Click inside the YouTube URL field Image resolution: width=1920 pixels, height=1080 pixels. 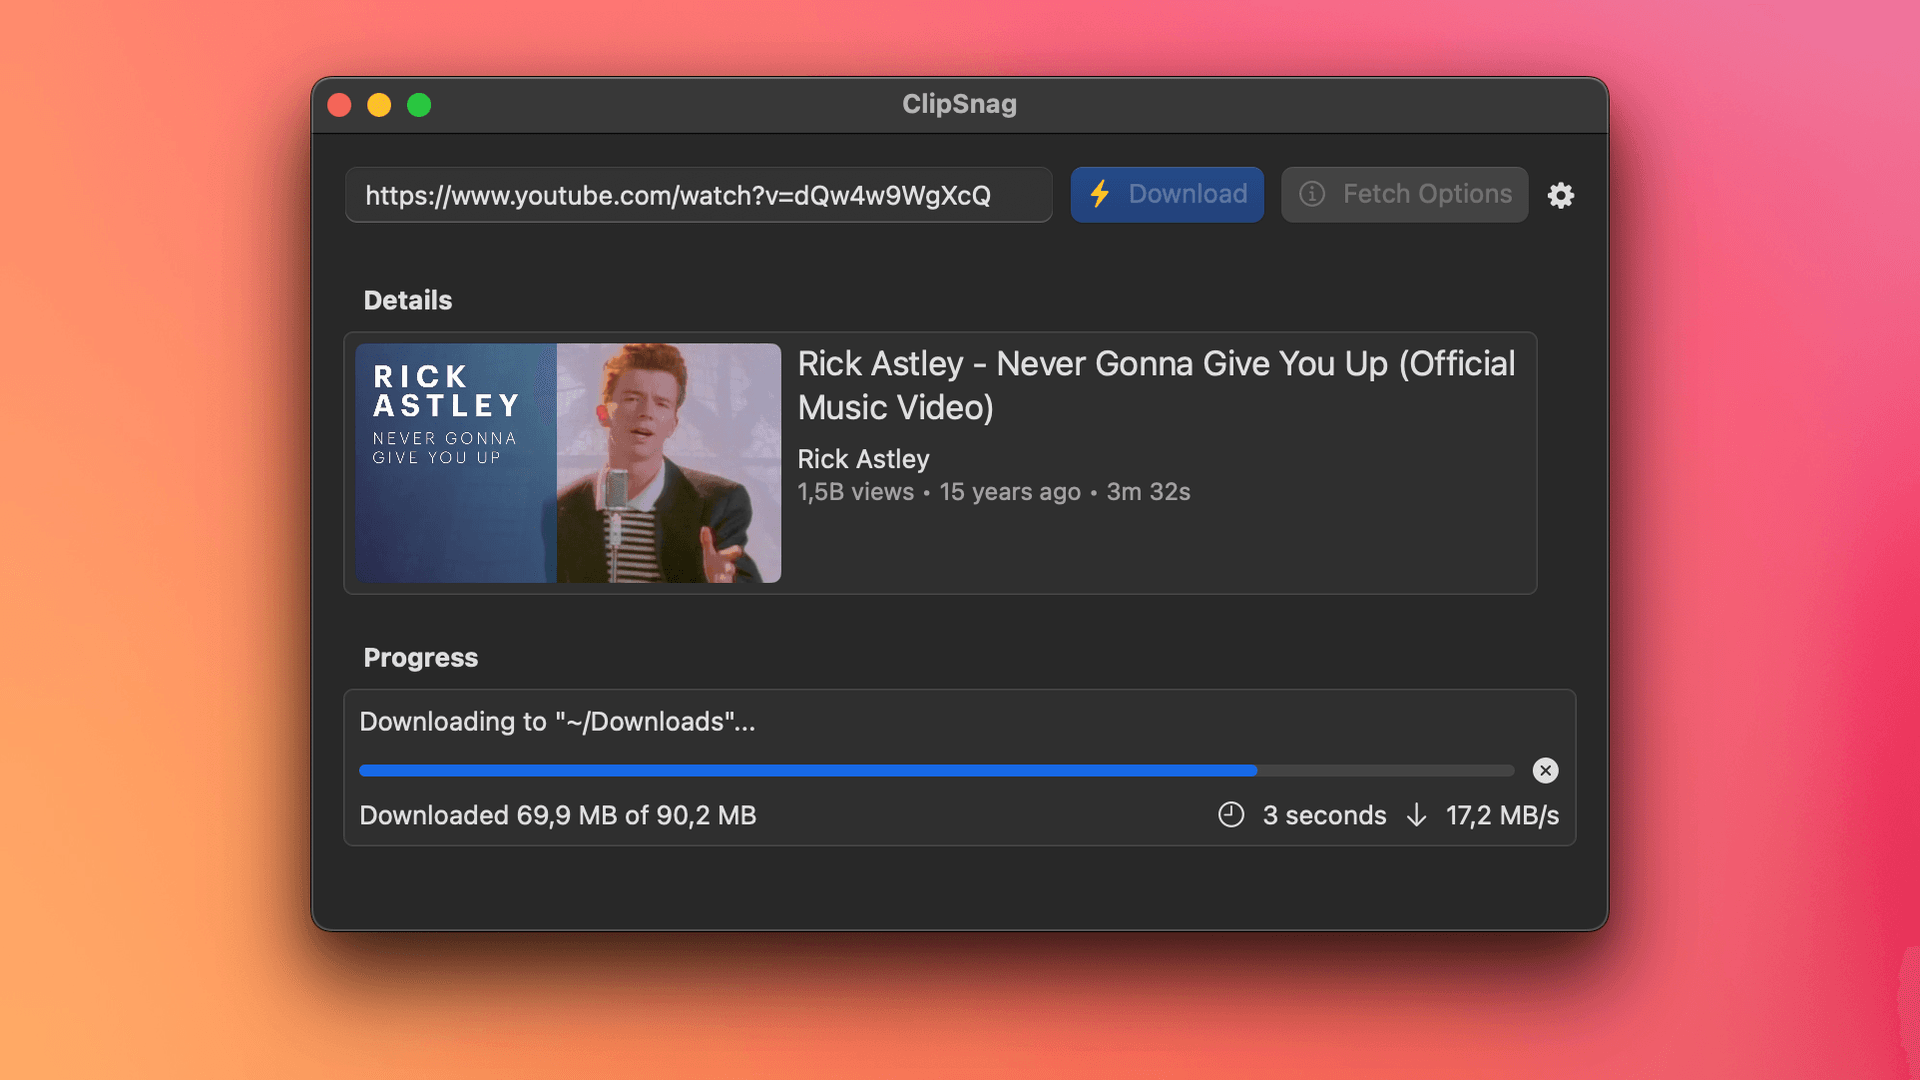tap(697, 195)
